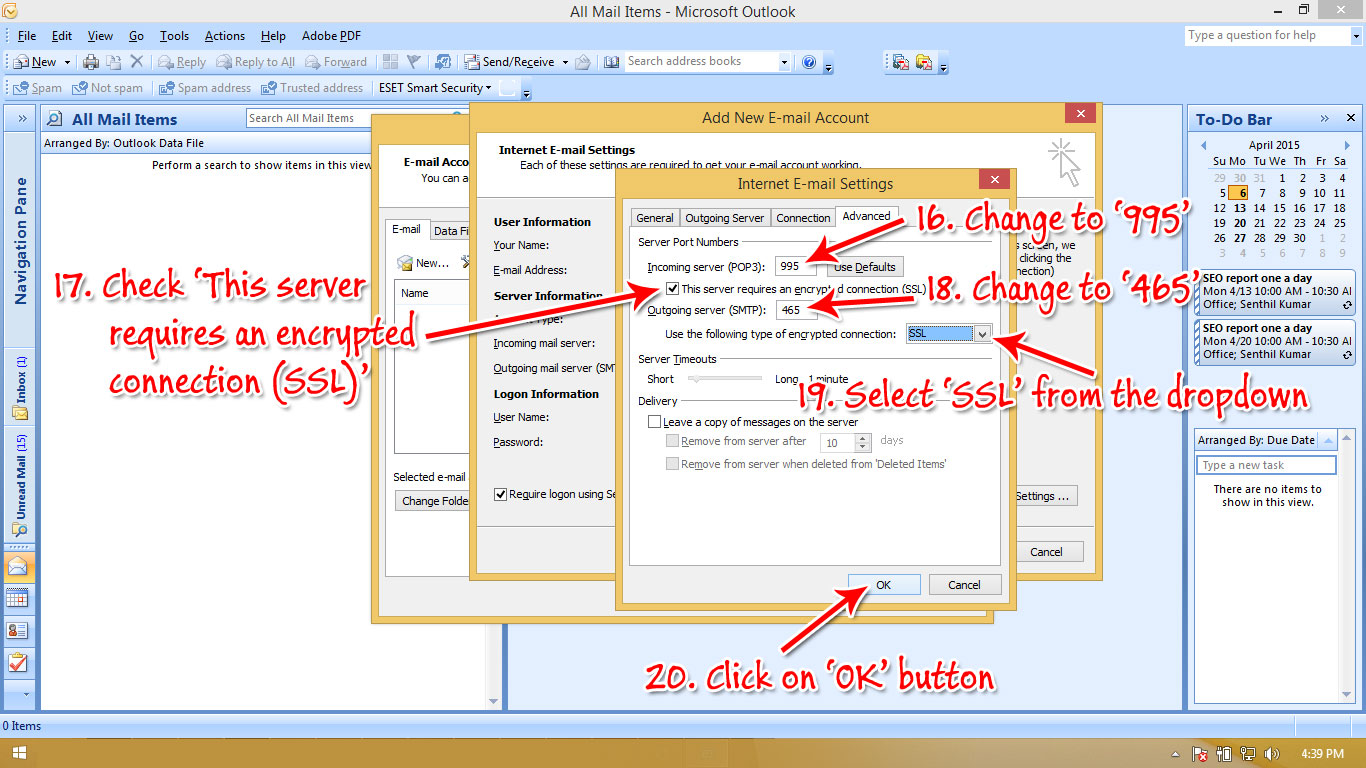Click the OK button
The width and height of the screenshot is (1366, 768).
coord(883,584)
